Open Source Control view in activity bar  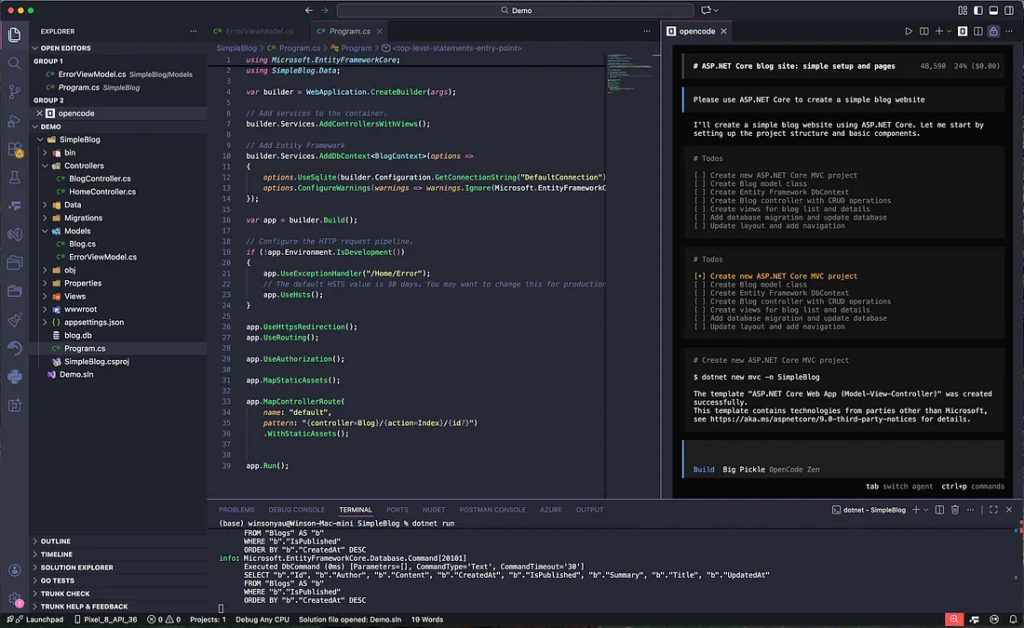tap(14, 91)
